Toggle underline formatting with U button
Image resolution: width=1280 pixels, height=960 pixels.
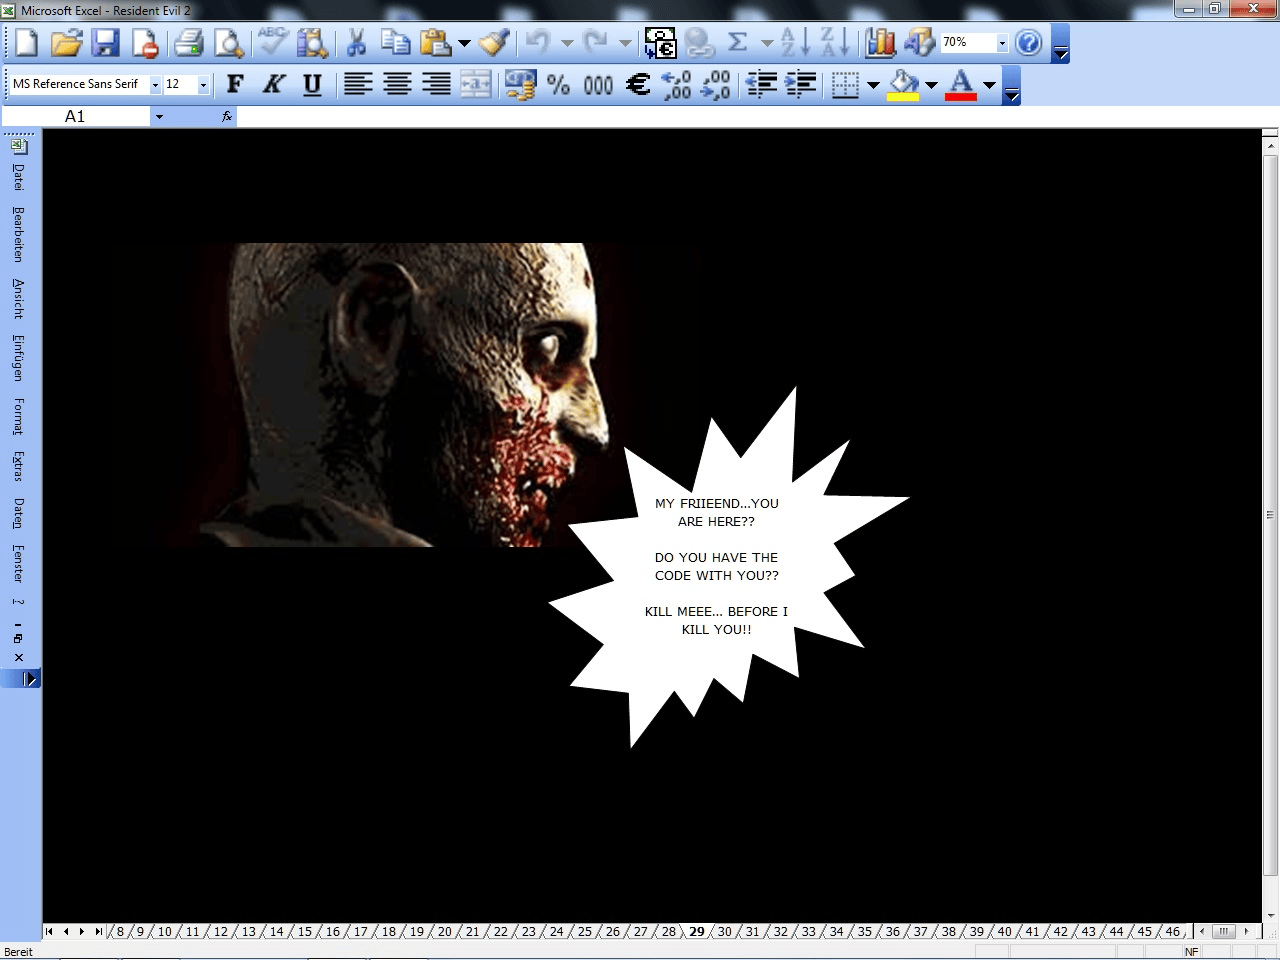tap(312, 85)
